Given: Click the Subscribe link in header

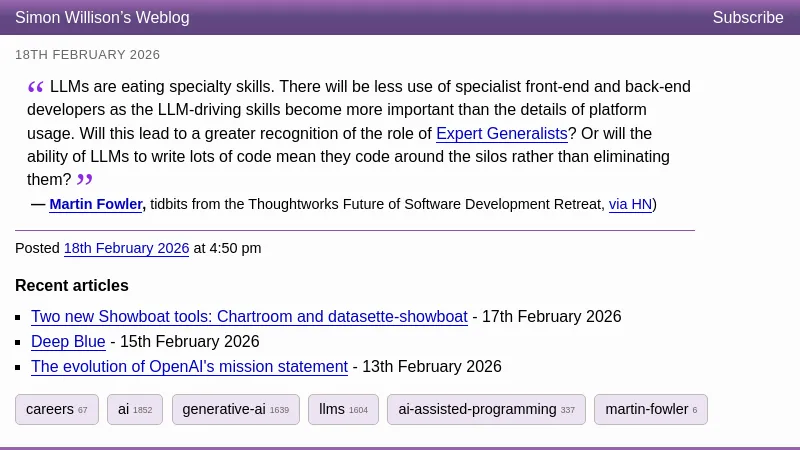Looking at the screenshot, I should [748, 17].
